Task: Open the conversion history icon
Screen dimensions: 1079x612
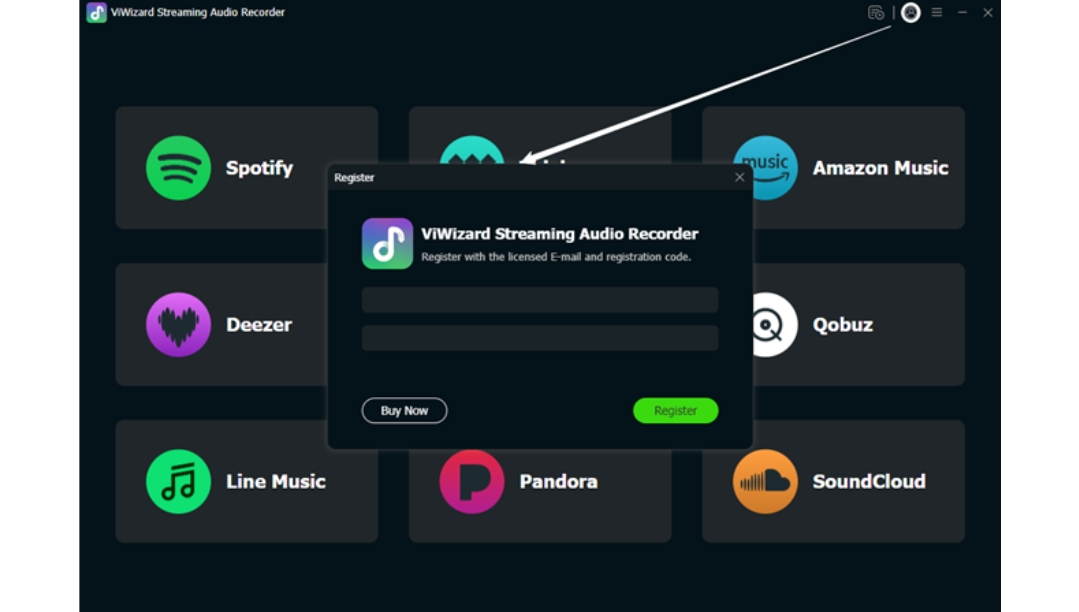Action: (876, 13)
